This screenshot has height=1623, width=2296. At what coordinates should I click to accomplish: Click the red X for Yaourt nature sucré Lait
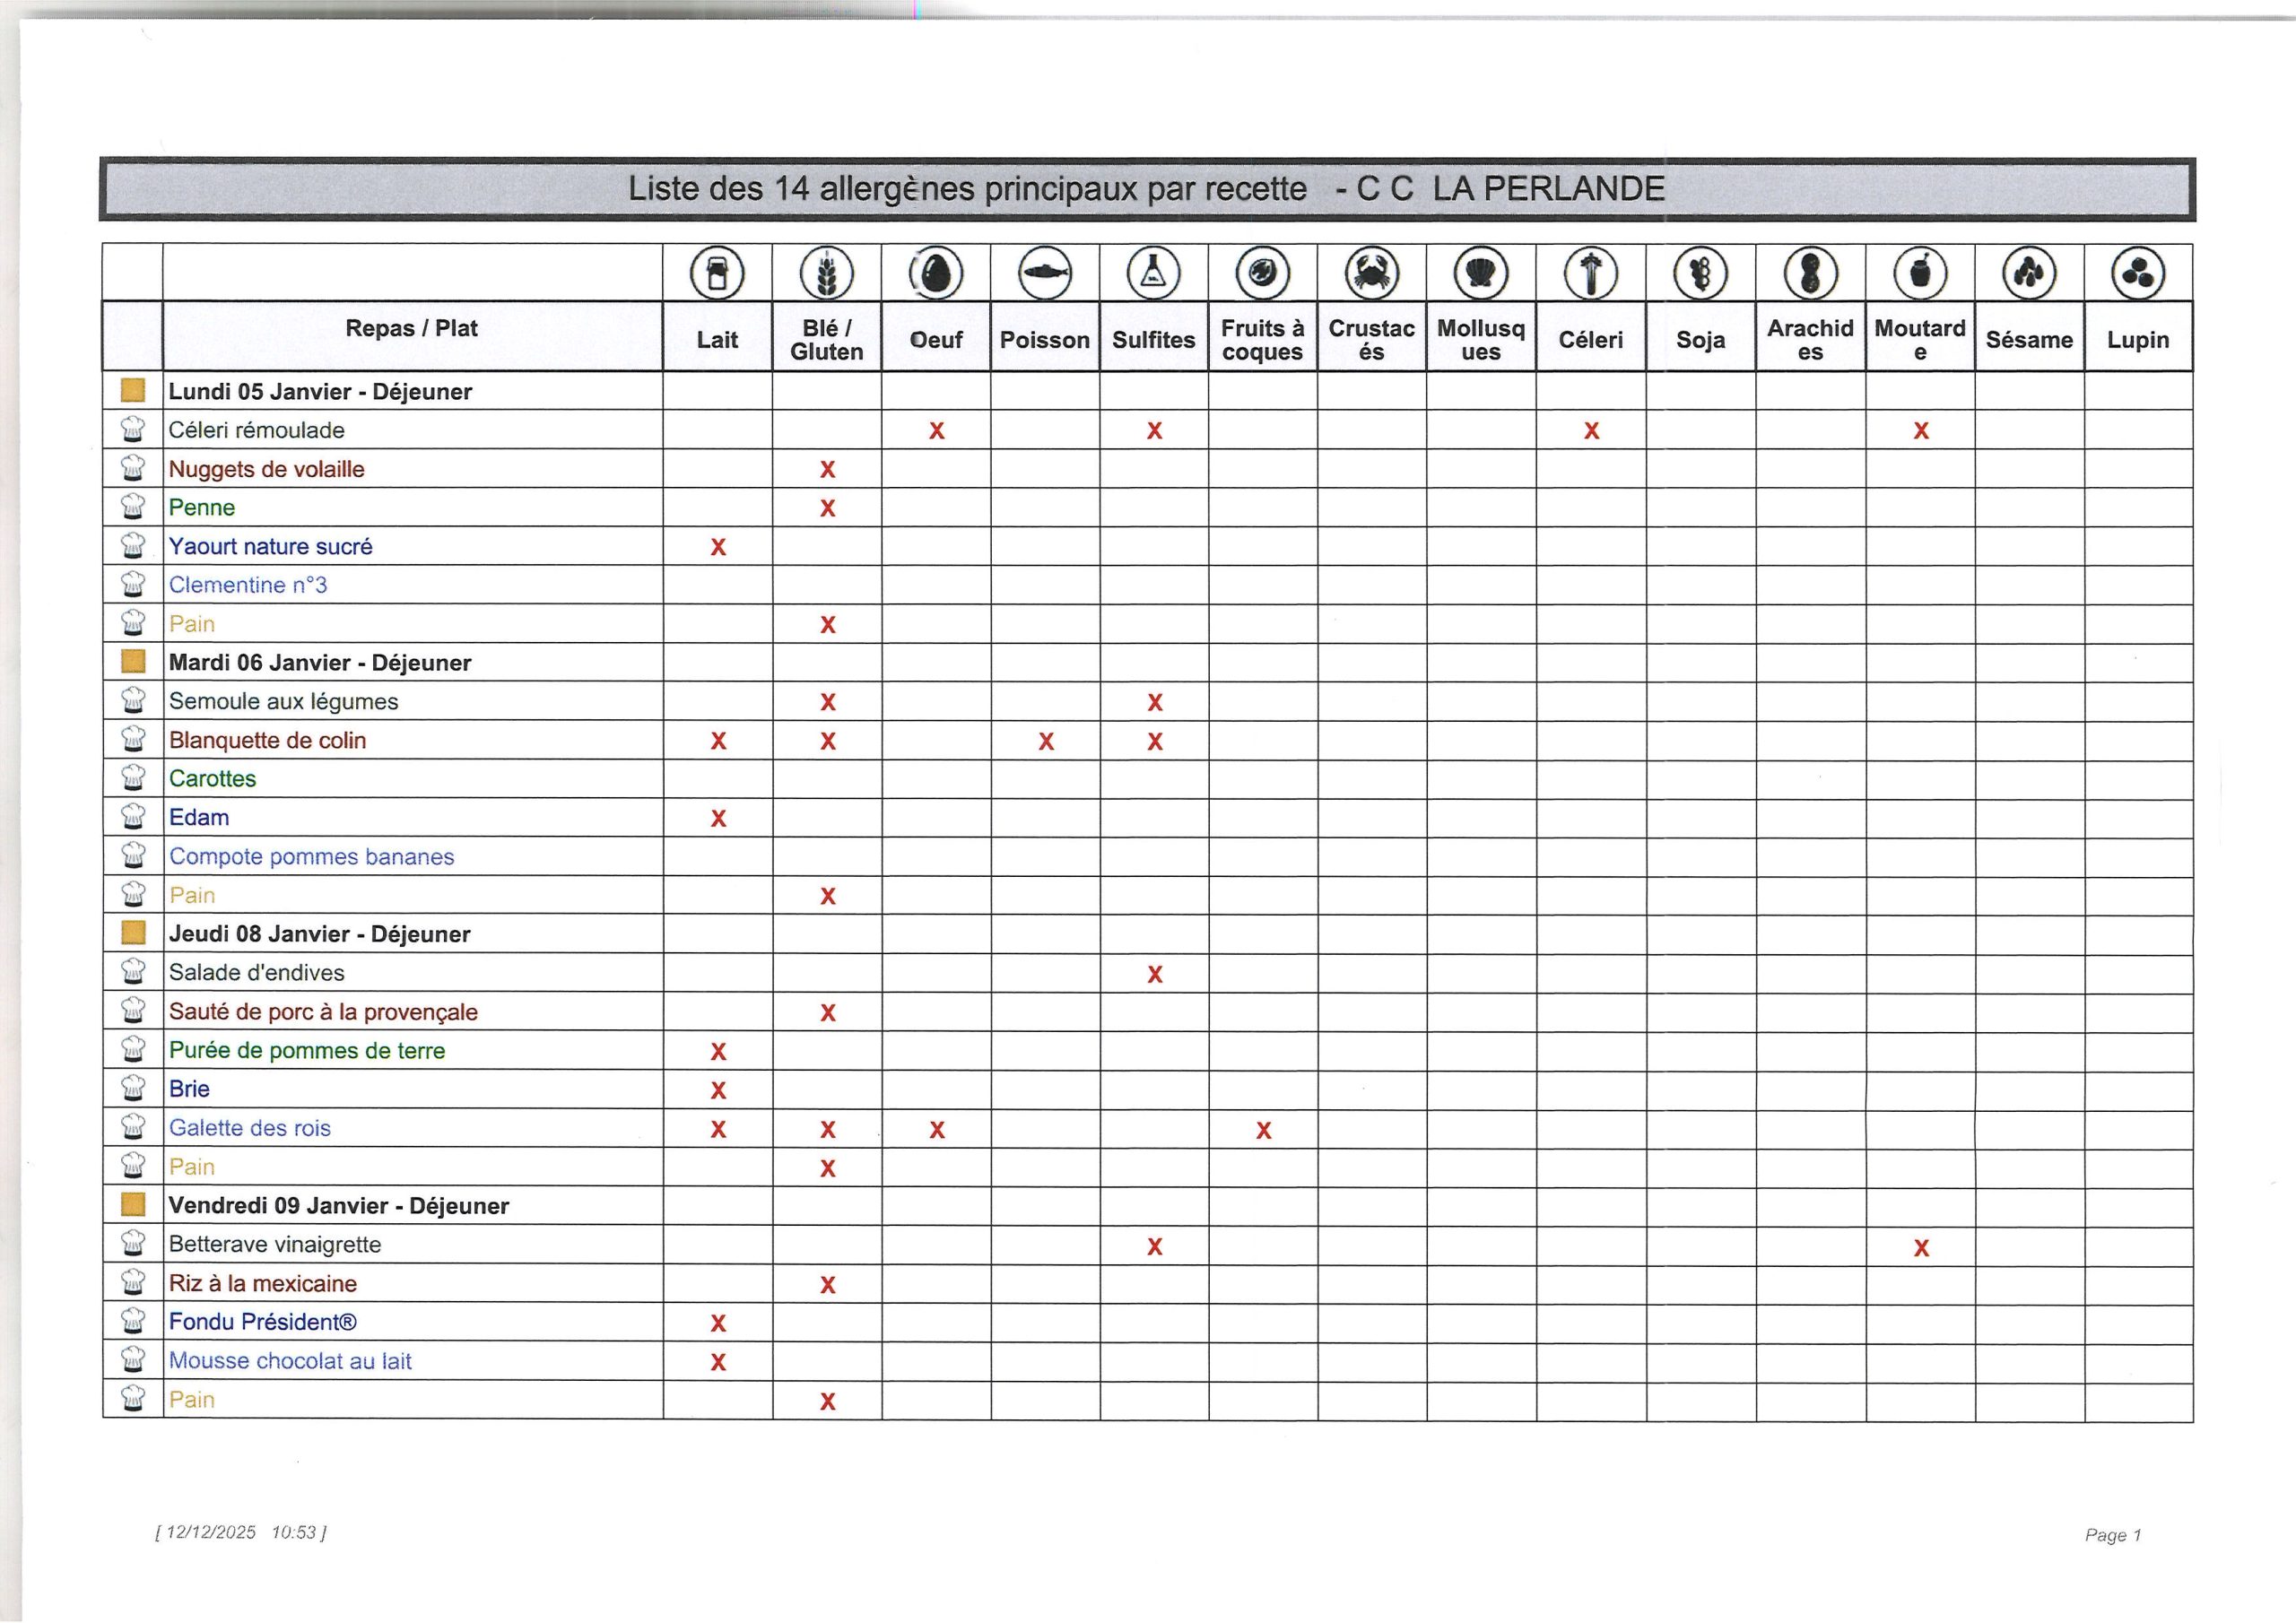pyautogui.click(x=718, y=547)
